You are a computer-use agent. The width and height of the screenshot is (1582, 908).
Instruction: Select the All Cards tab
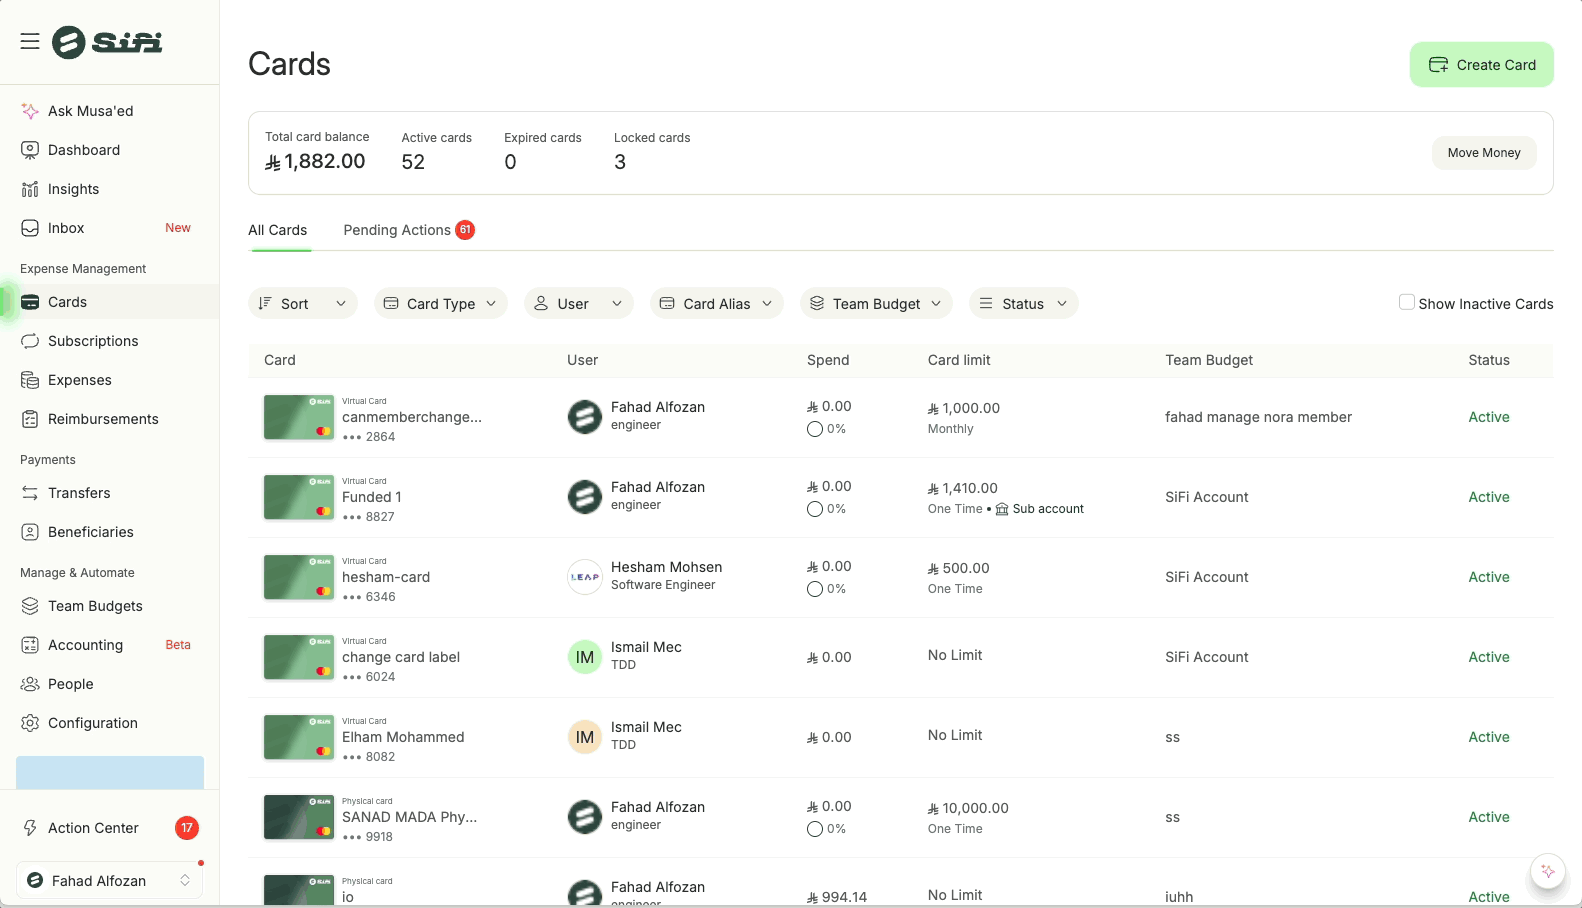278,230
